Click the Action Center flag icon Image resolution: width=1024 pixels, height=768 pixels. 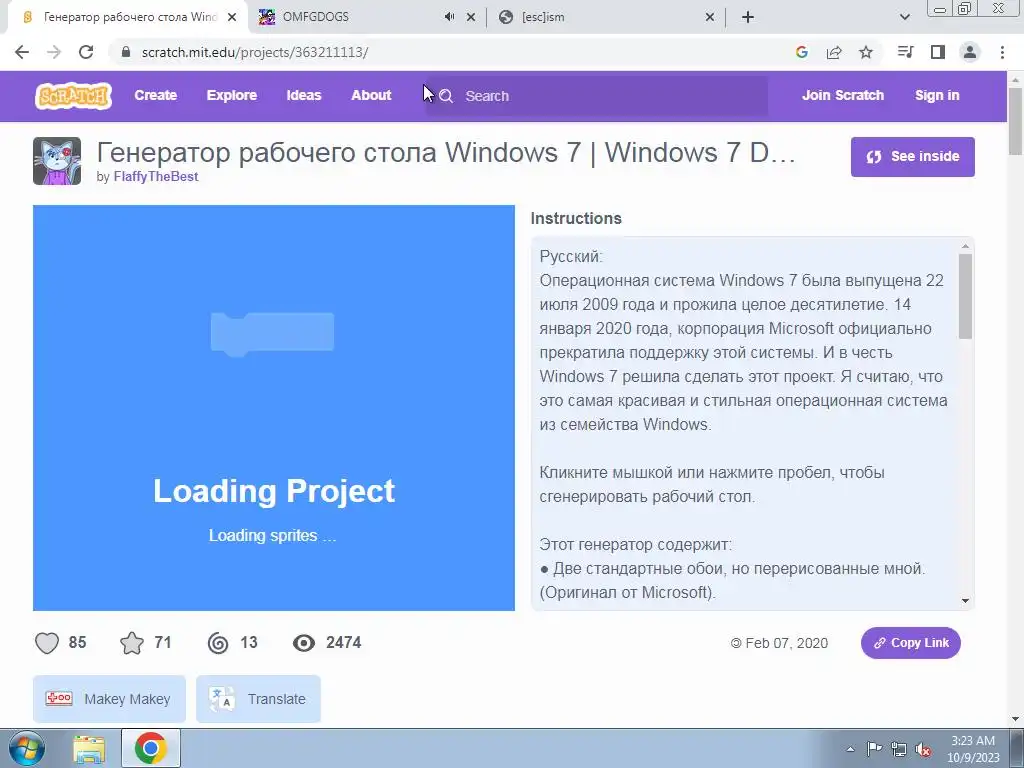874,749
